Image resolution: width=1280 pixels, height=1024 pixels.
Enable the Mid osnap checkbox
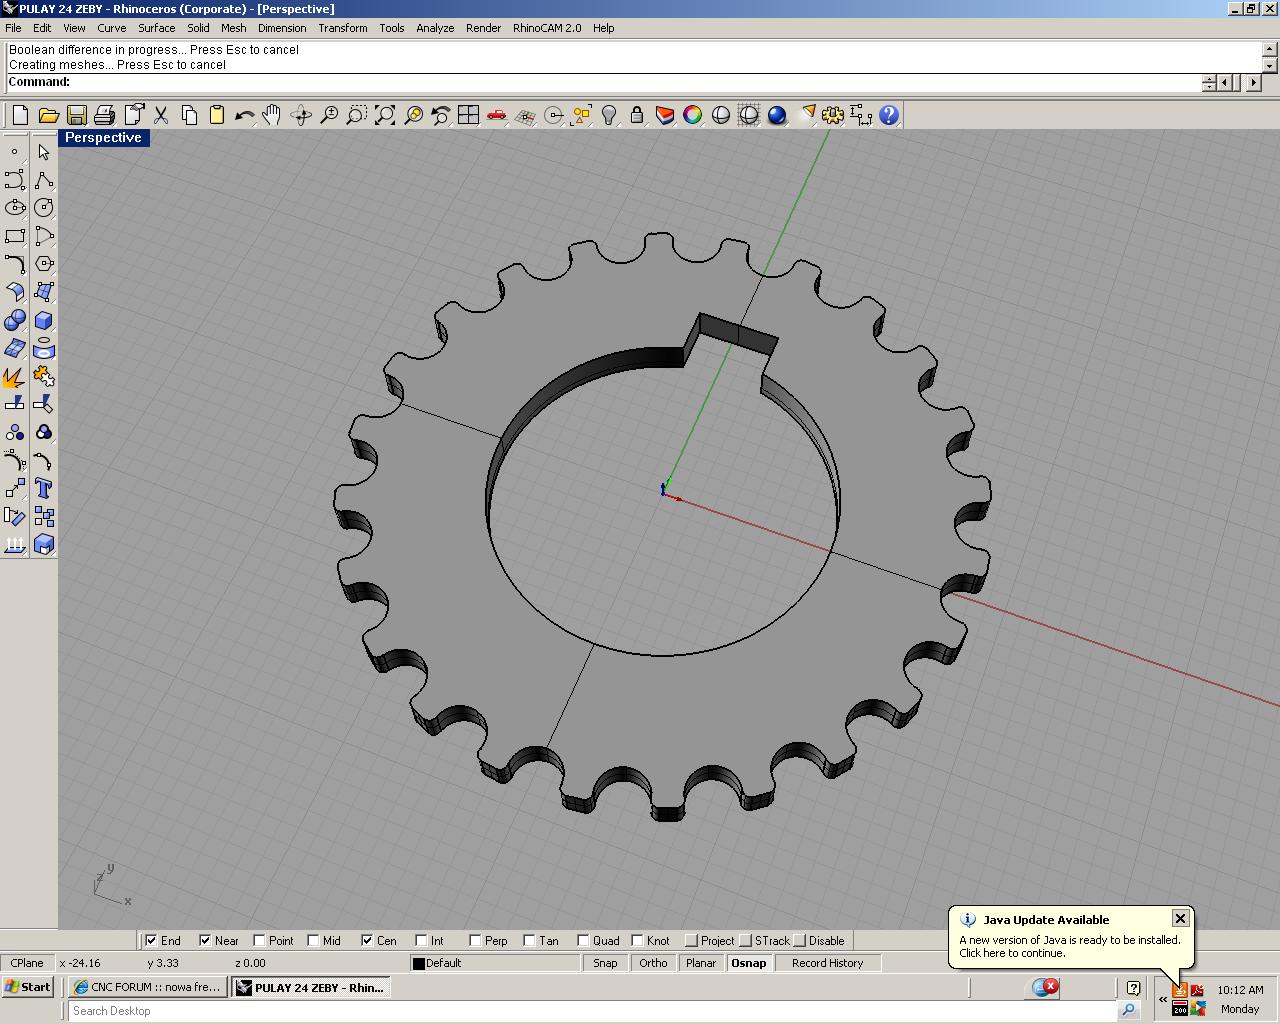pyautogui.click(x=313, y=940)
